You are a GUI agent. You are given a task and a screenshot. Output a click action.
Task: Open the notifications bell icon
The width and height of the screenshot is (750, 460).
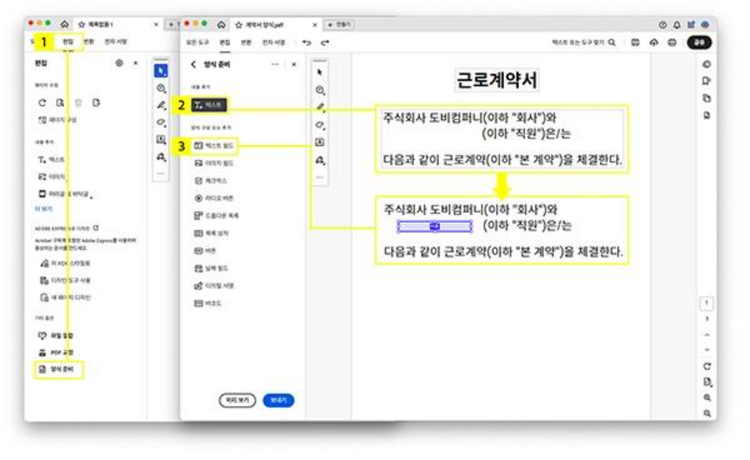click(x=677, y=24)
